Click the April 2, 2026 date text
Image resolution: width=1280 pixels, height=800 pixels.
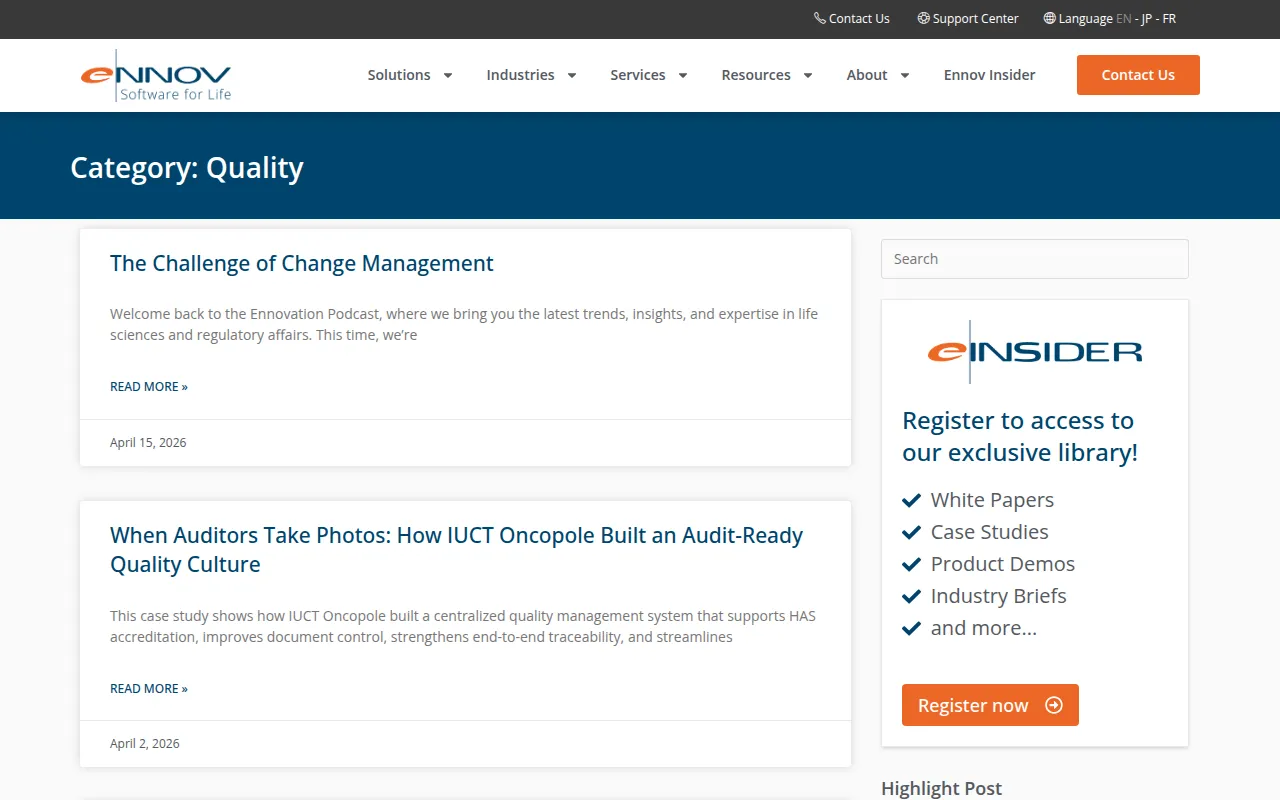[x=145, y=743]
